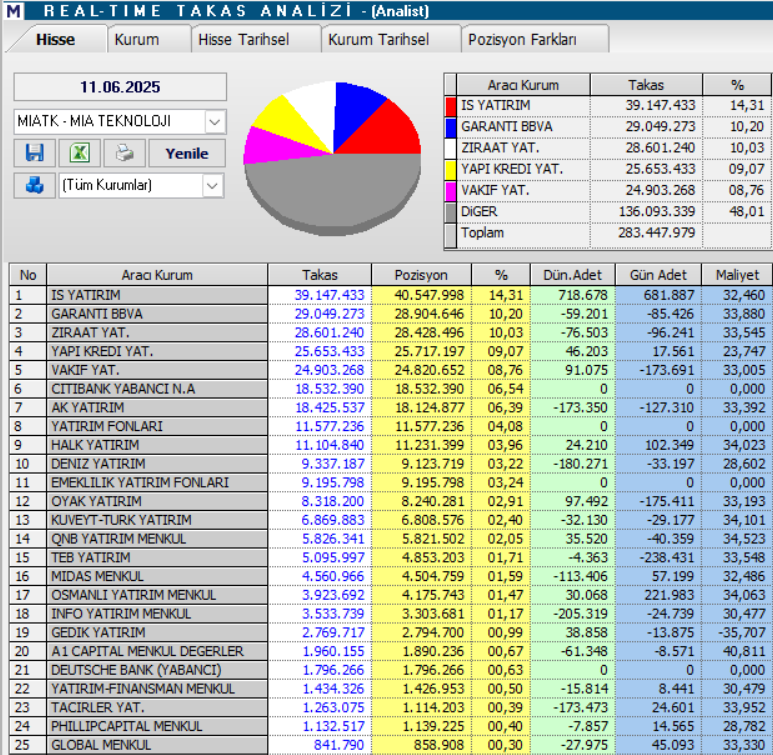Click the Toplam value 283.447.979
This screenshot has width=773, height=755.
(x=656, y=233)
